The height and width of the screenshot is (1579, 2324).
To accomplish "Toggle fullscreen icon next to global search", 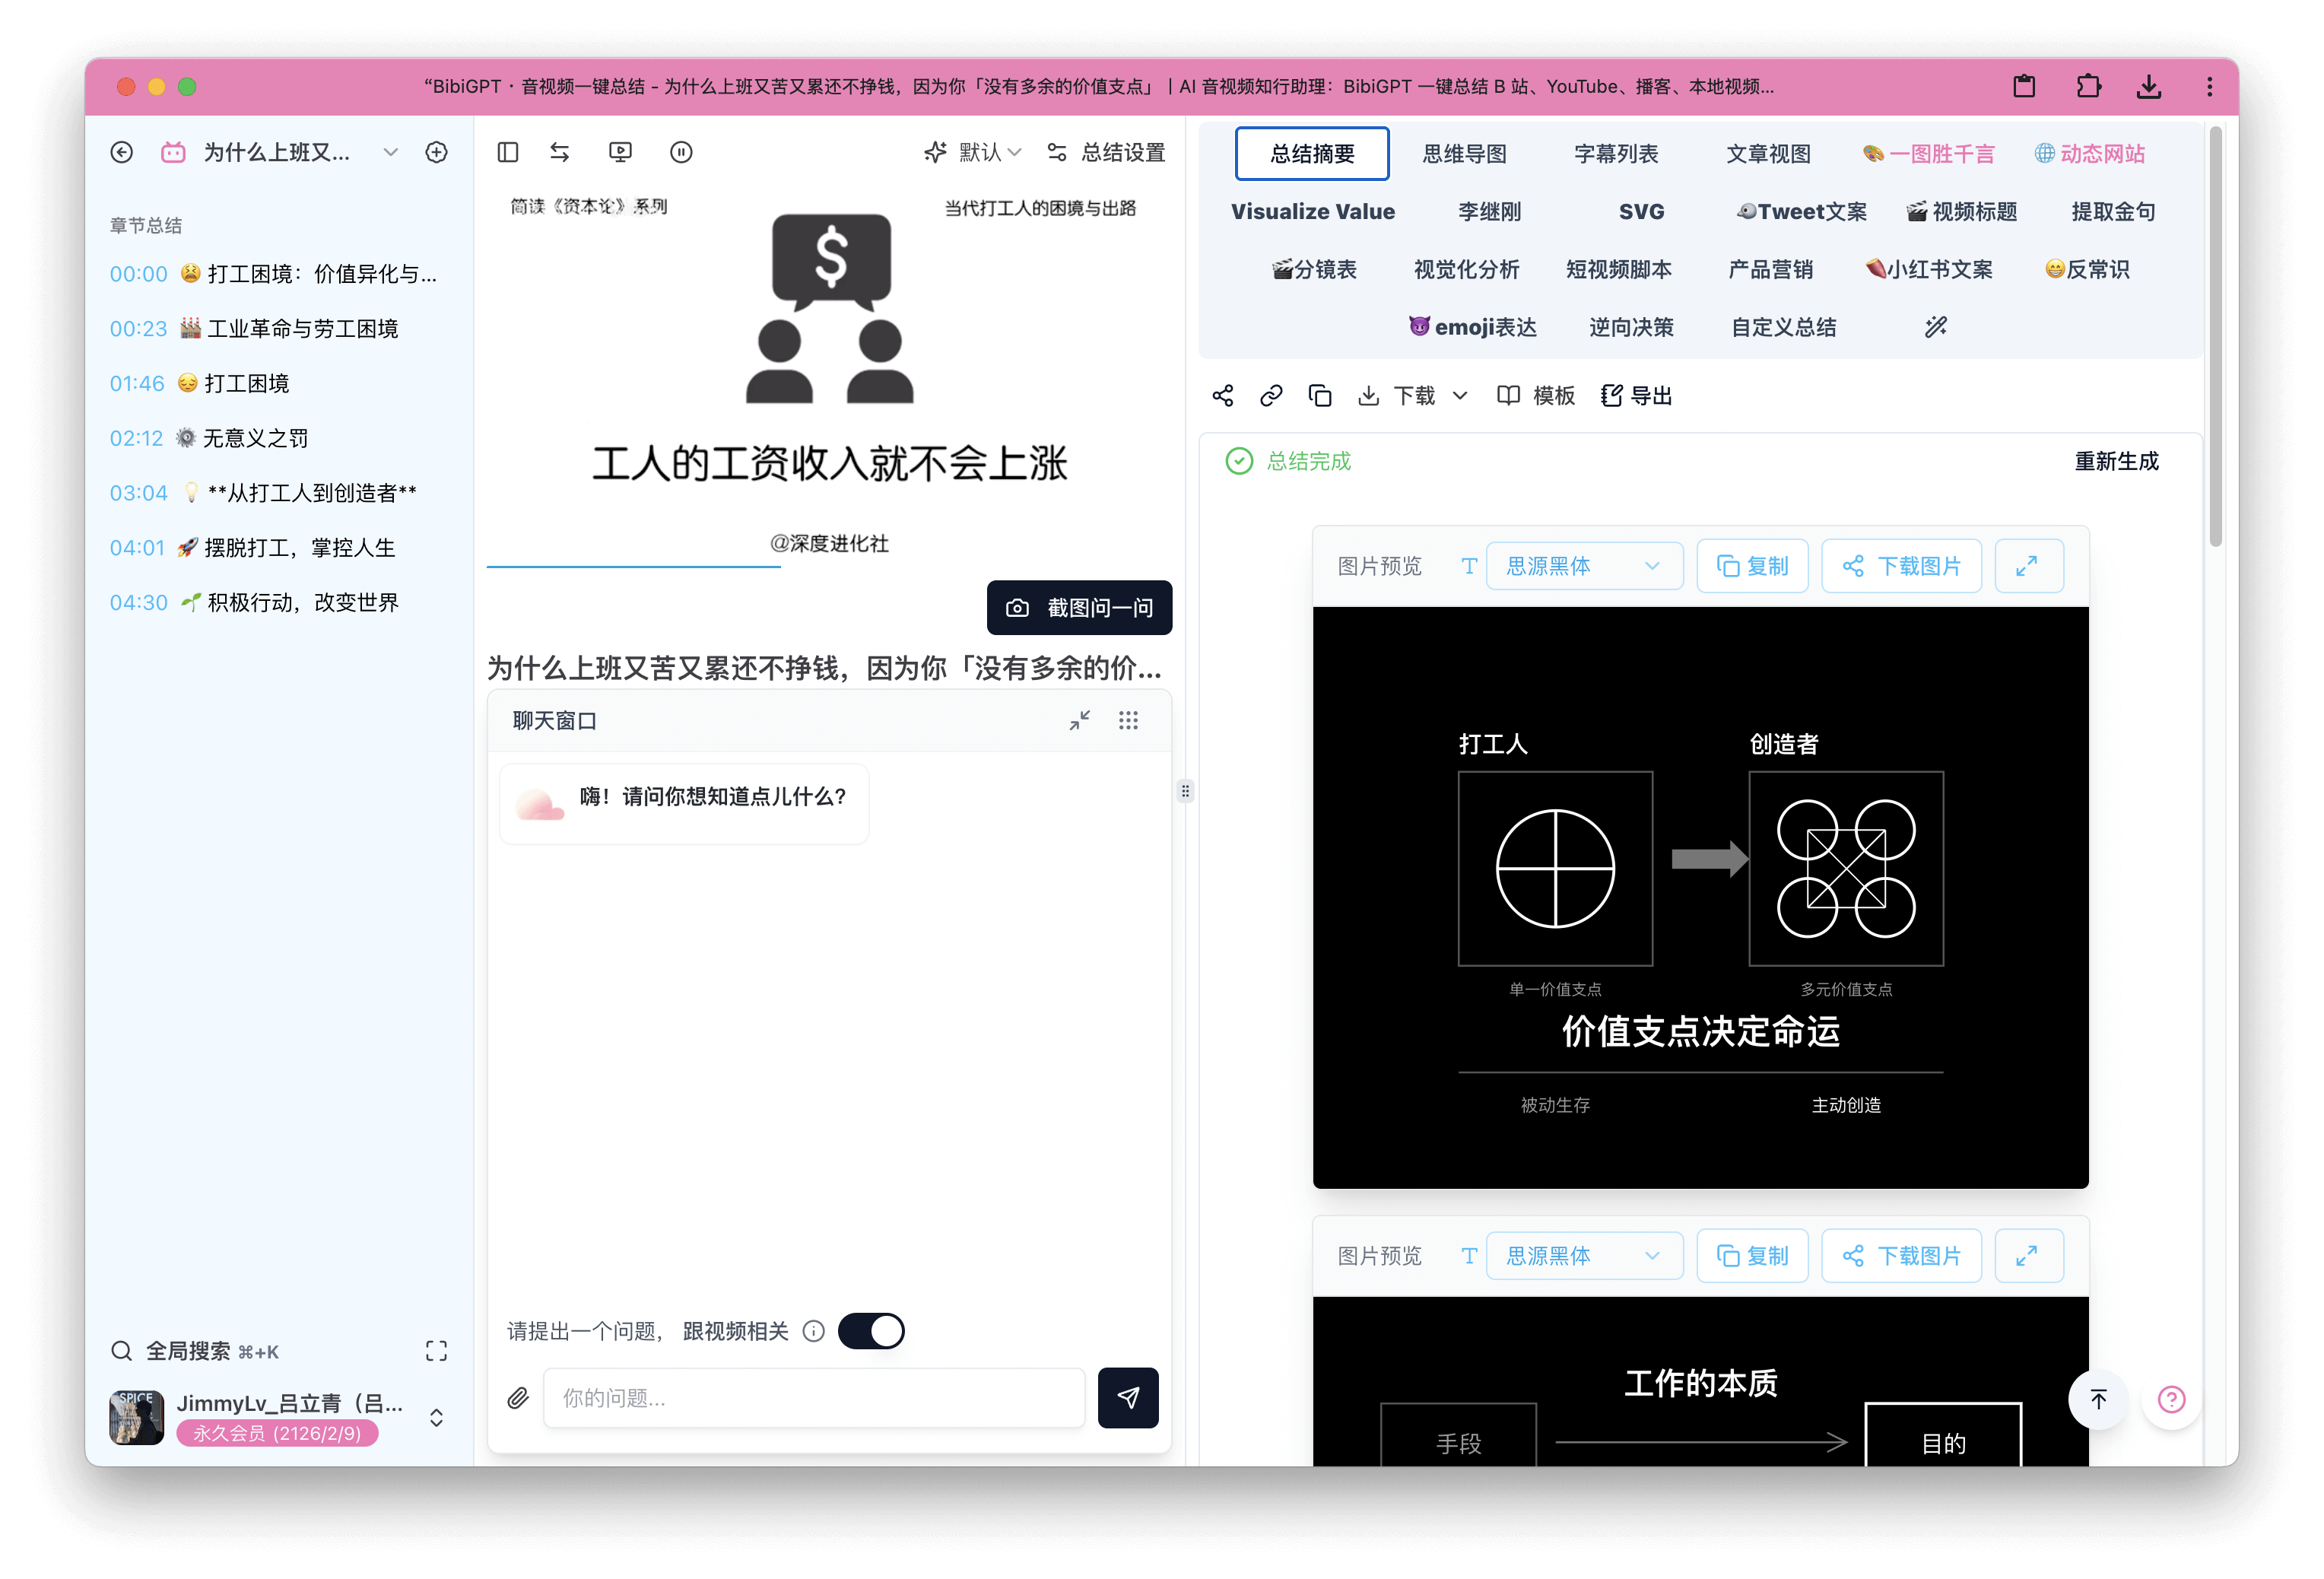I will (436, 1351).
